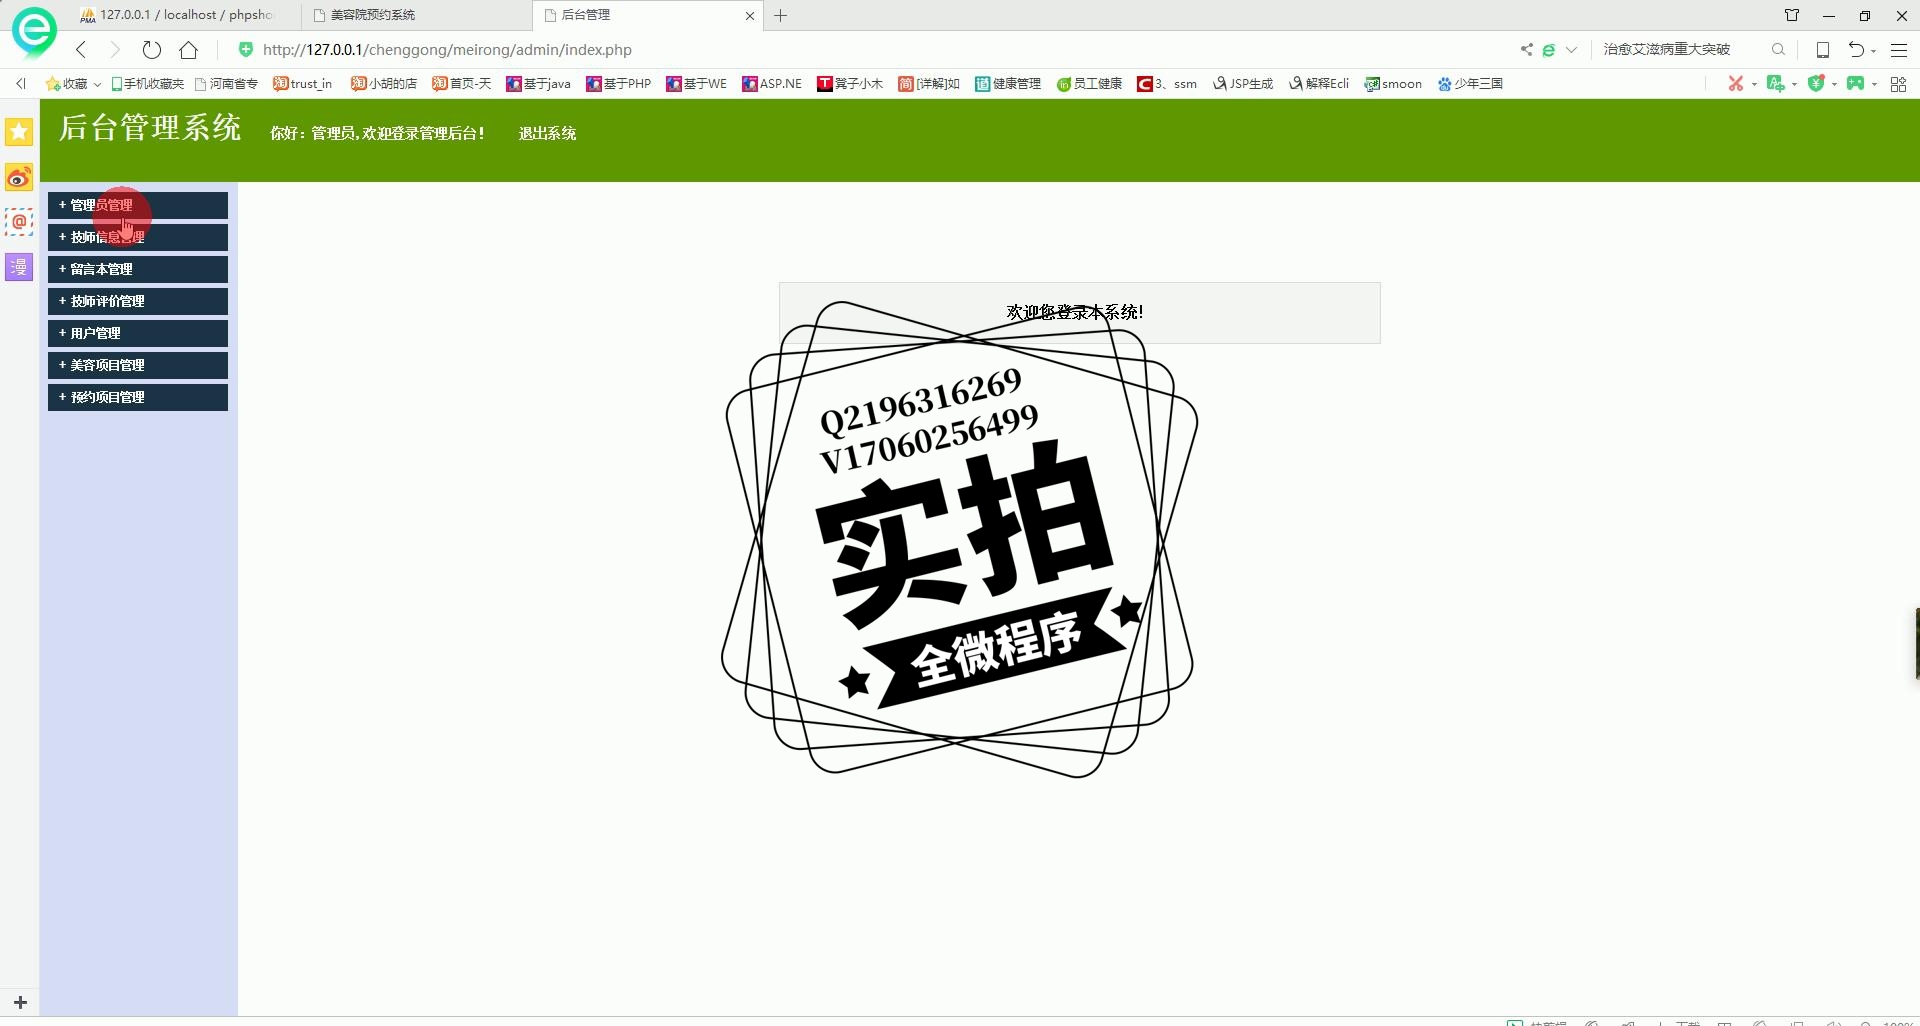Screen dimensions: 1920x1026
Task: Click the undo closed-tab icon
Action: point(1856,49)
